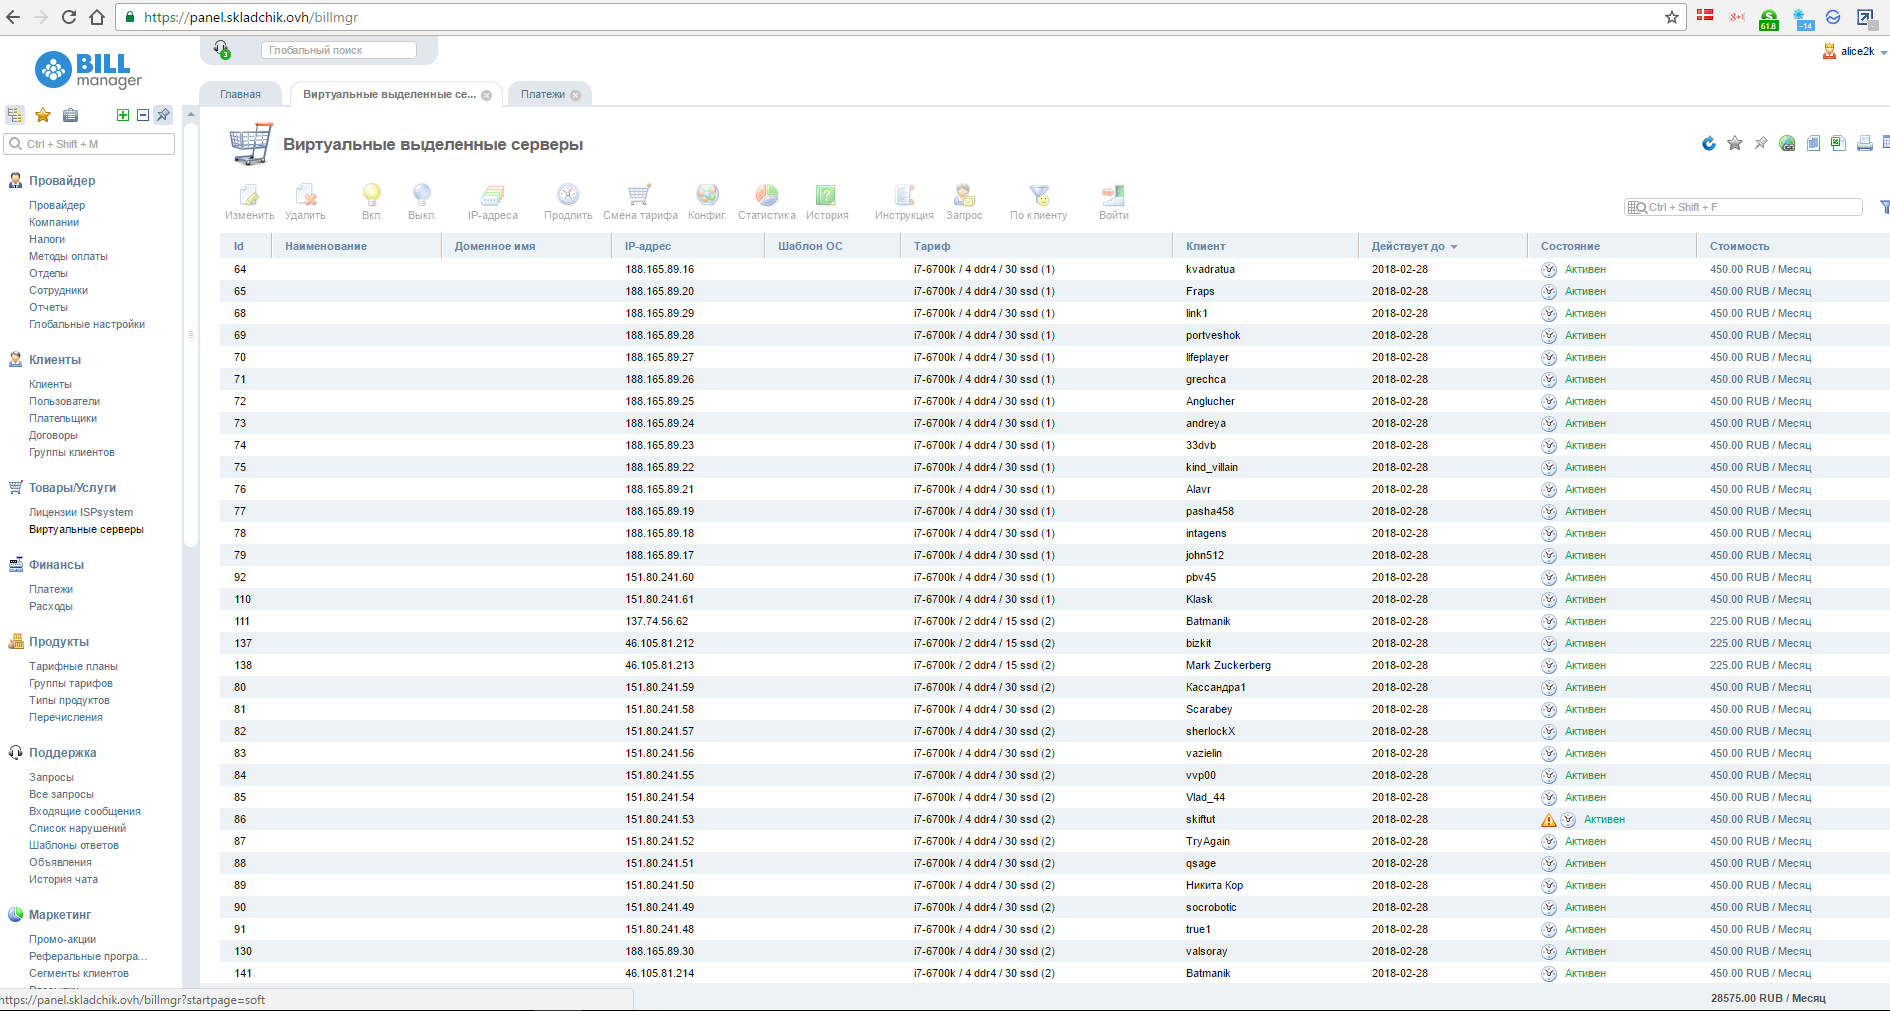The width and height of the screenshot is (1890, 1011).
Task: Switch to the Главная tab
Action: 240,95
